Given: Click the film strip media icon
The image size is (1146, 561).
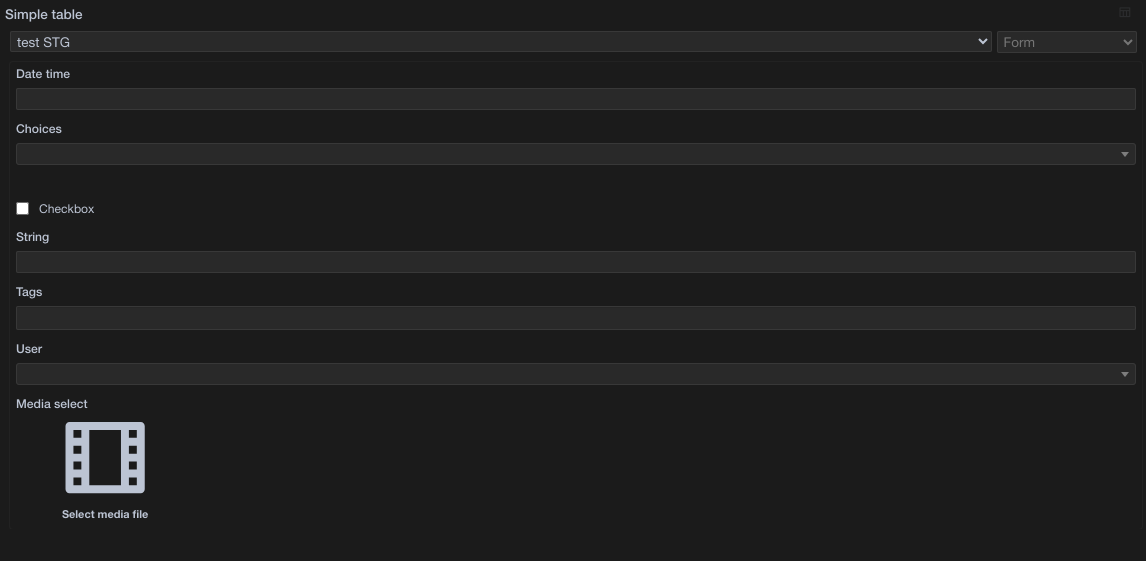Looking at the screenshot, I should click(x=105, y=457).
